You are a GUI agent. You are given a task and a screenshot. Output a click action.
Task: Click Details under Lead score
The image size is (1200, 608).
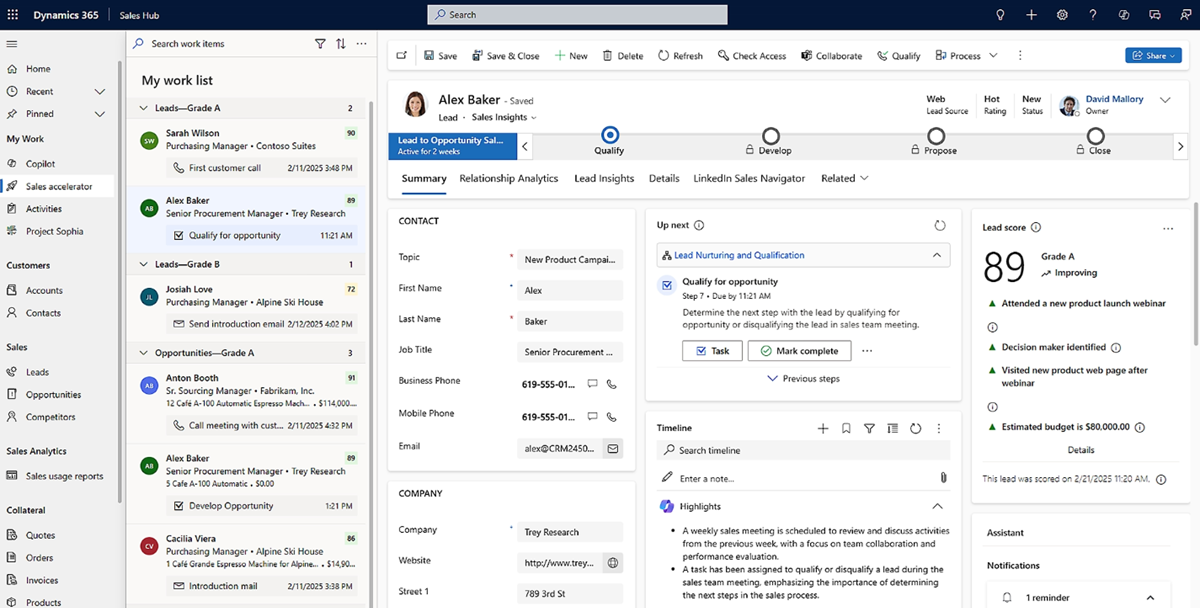pyautogui.click(x=1081, y=450)
